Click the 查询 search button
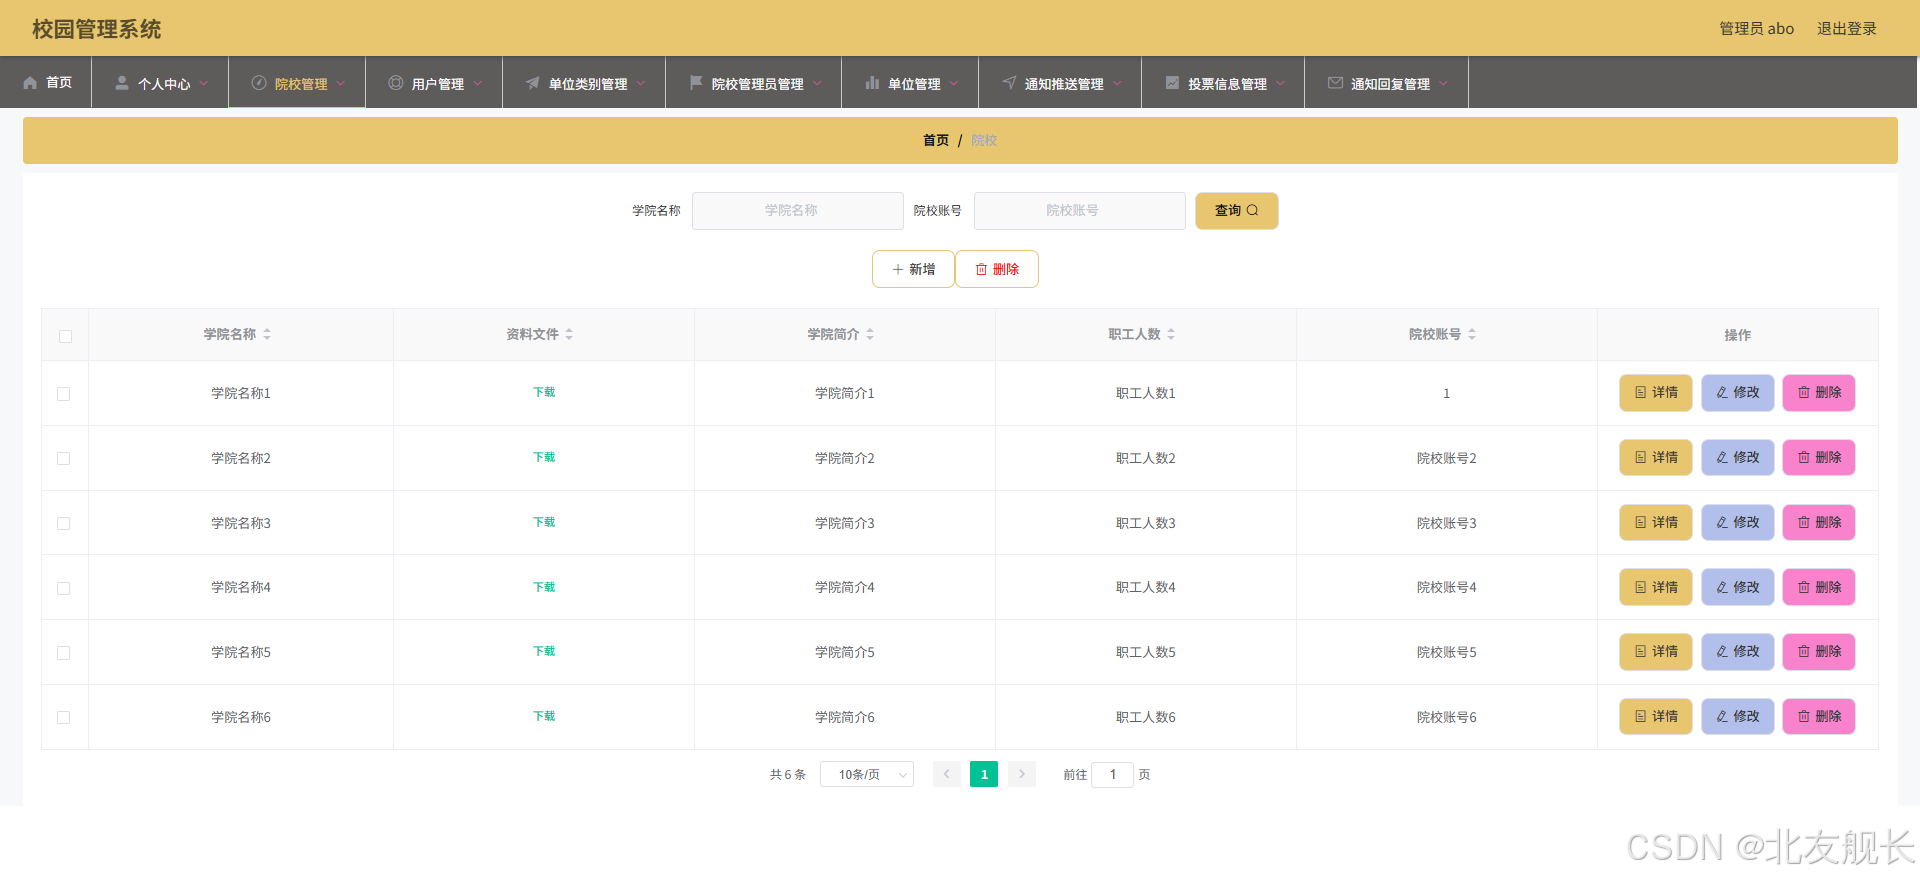 1236,210
